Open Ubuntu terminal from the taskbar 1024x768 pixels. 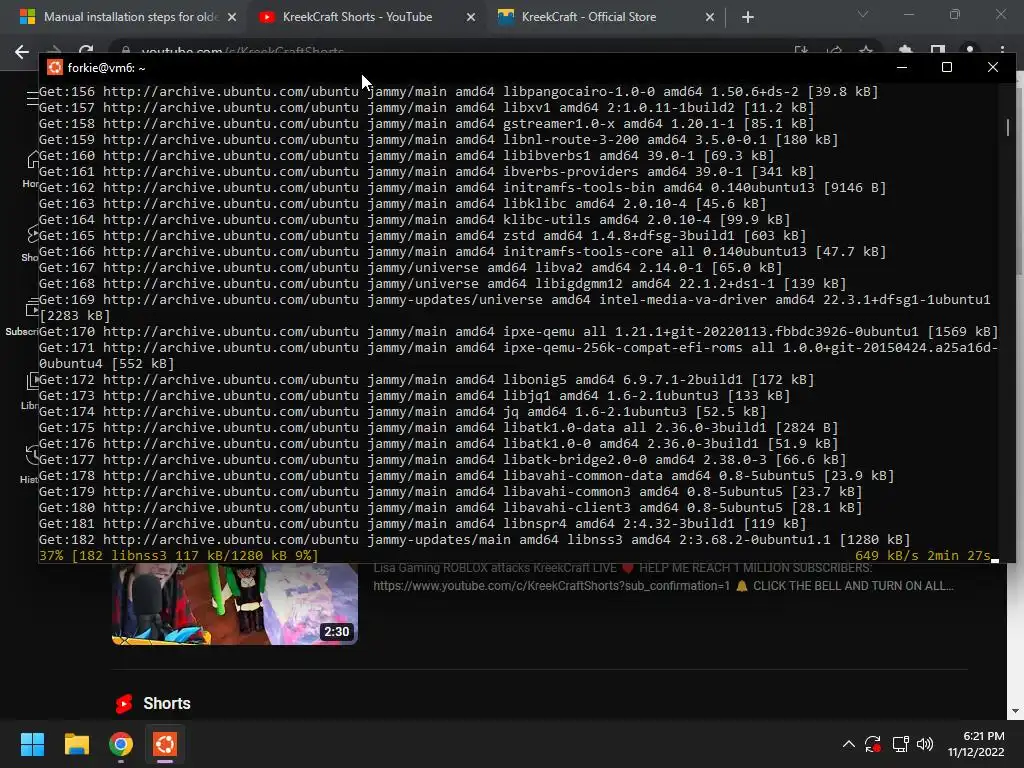point(165,744)
